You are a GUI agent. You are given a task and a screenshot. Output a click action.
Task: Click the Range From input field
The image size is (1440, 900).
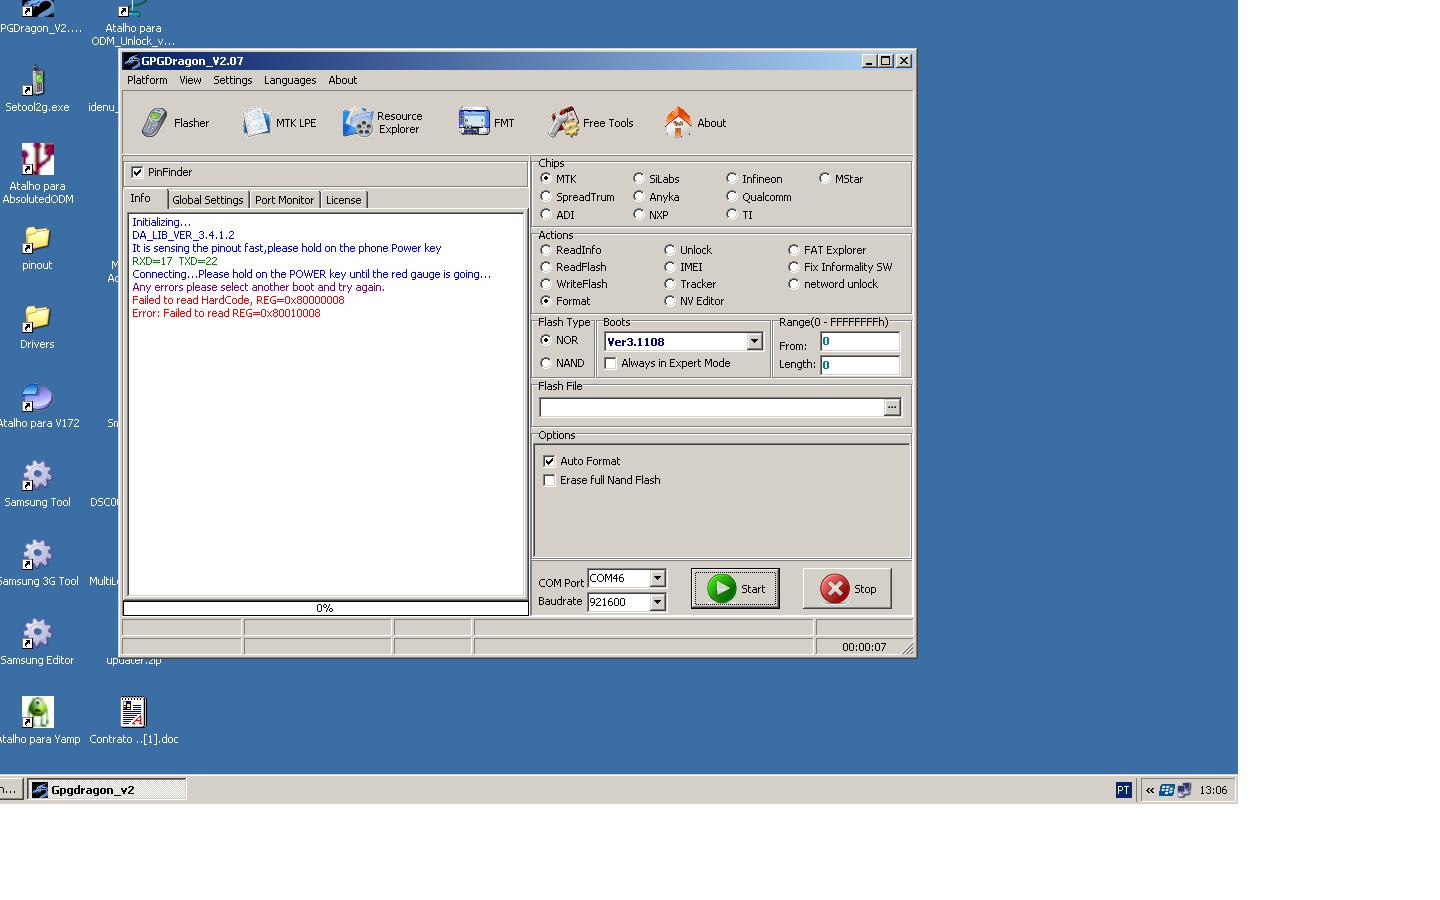pyautogui.click(x=860, y=342)
